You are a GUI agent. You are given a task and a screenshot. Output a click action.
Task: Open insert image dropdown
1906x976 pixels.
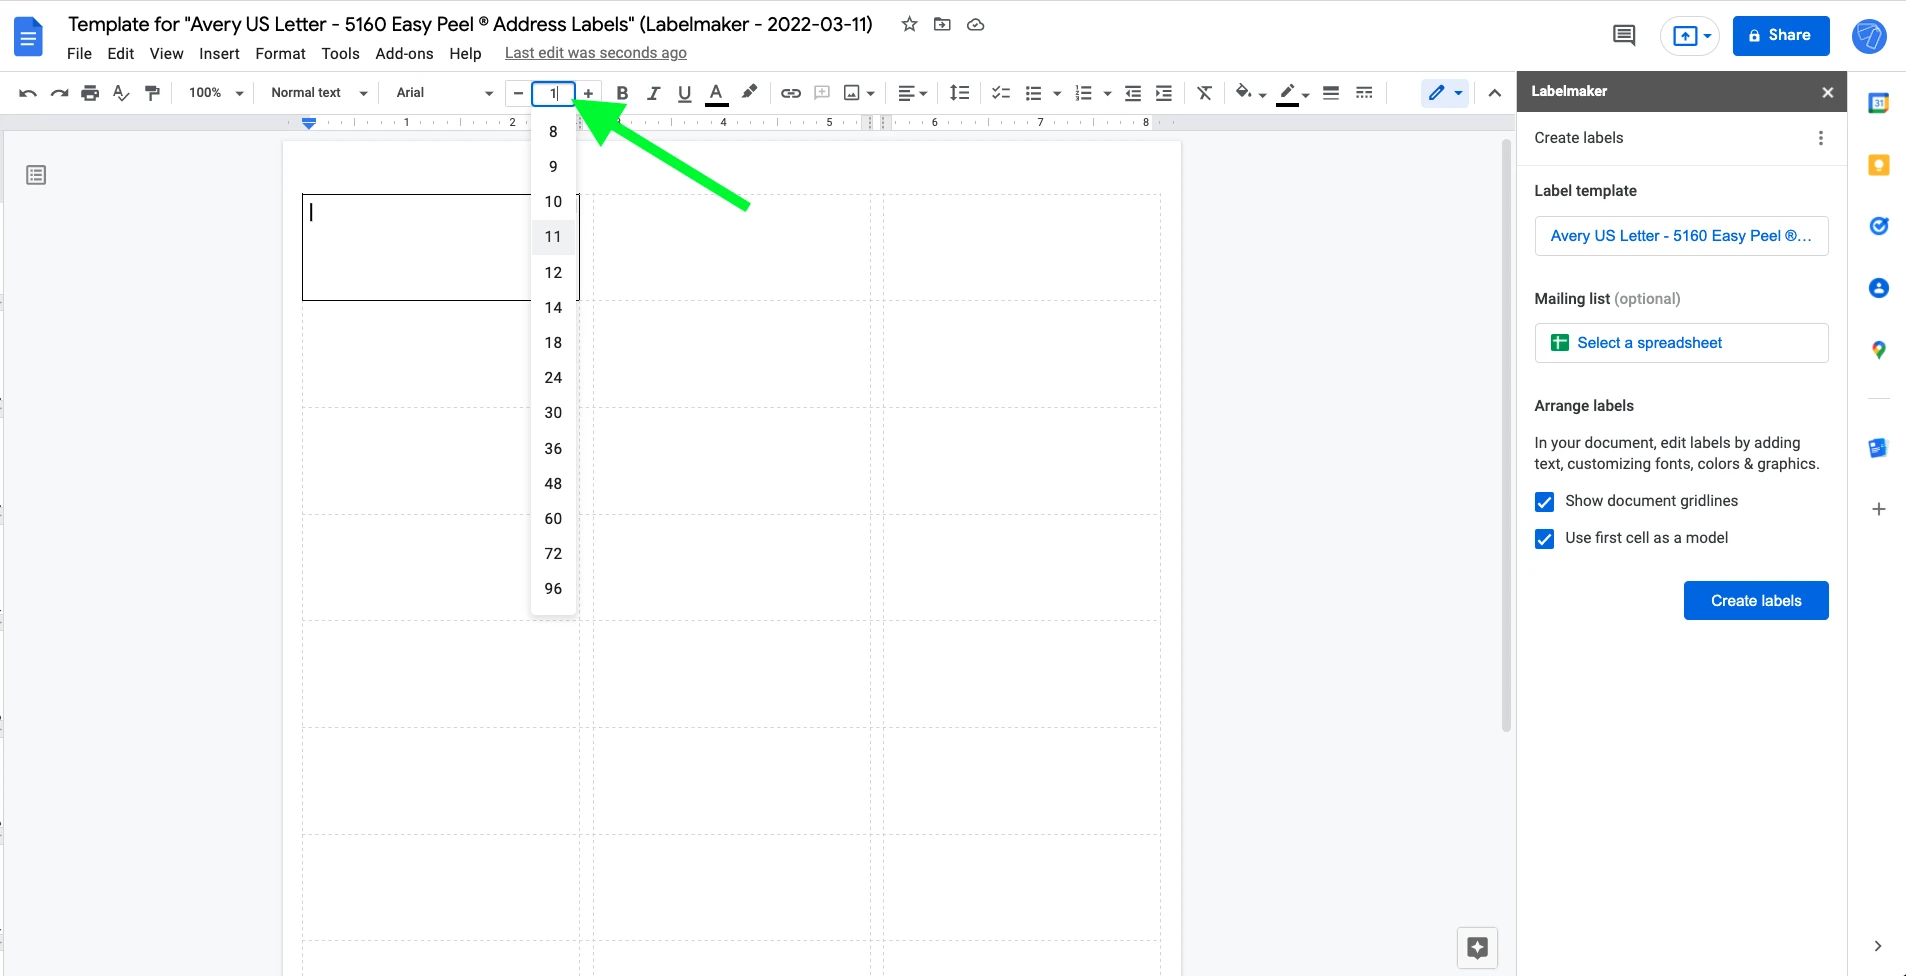coord(859,93)
